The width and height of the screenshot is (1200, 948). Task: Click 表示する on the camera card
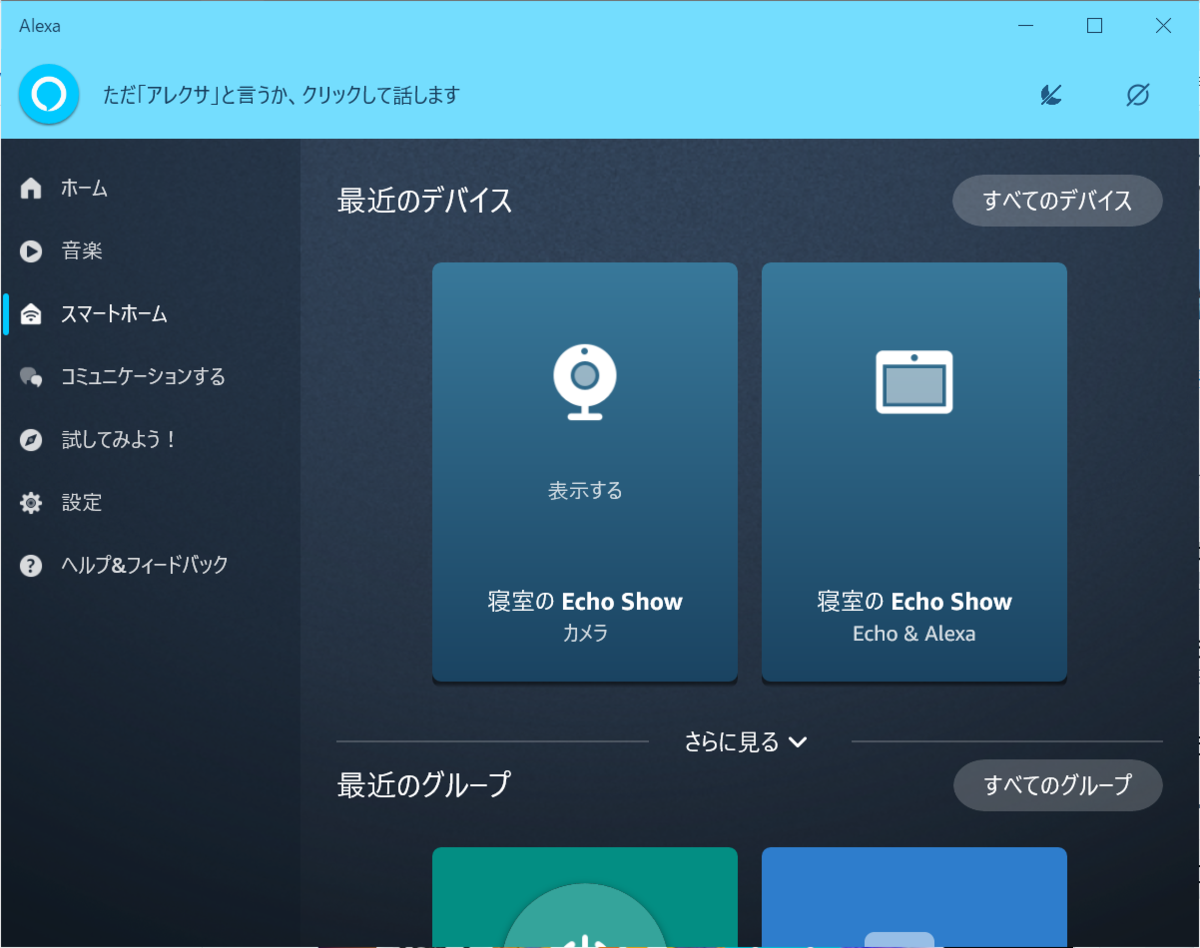click(x=584, y=490)
